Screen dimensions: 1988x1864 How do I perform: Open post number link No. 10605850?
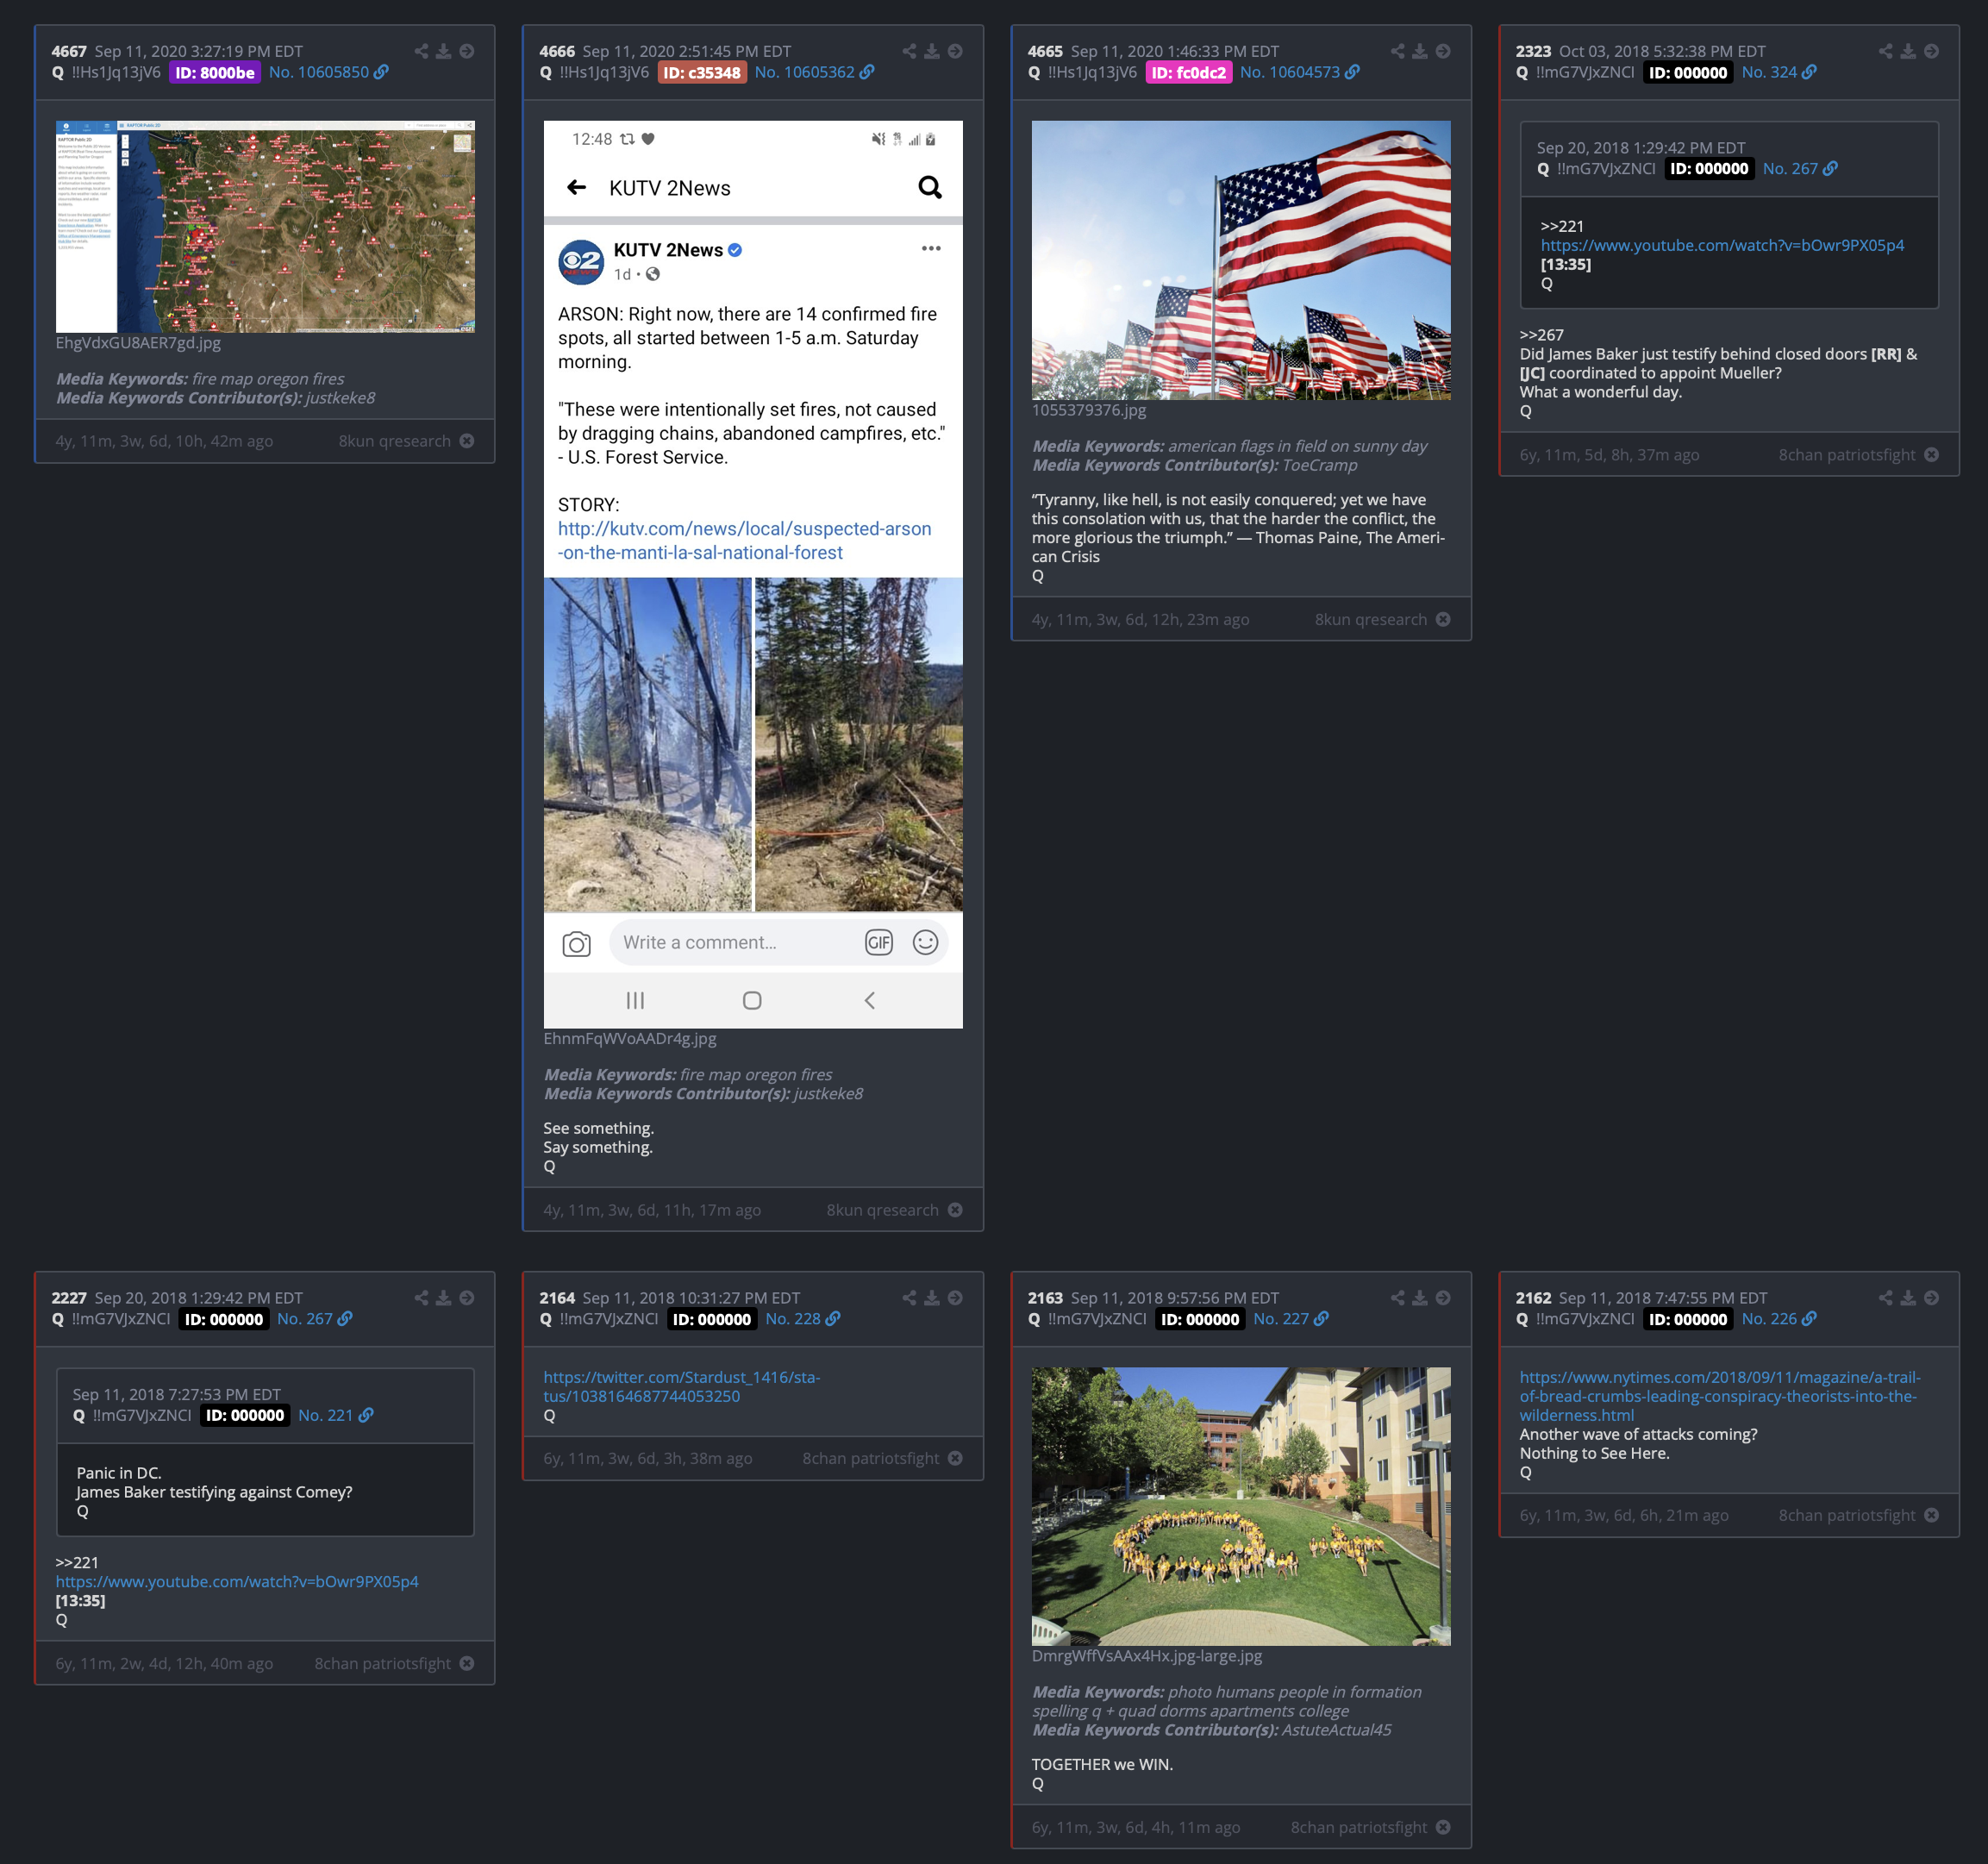[319, 72]
